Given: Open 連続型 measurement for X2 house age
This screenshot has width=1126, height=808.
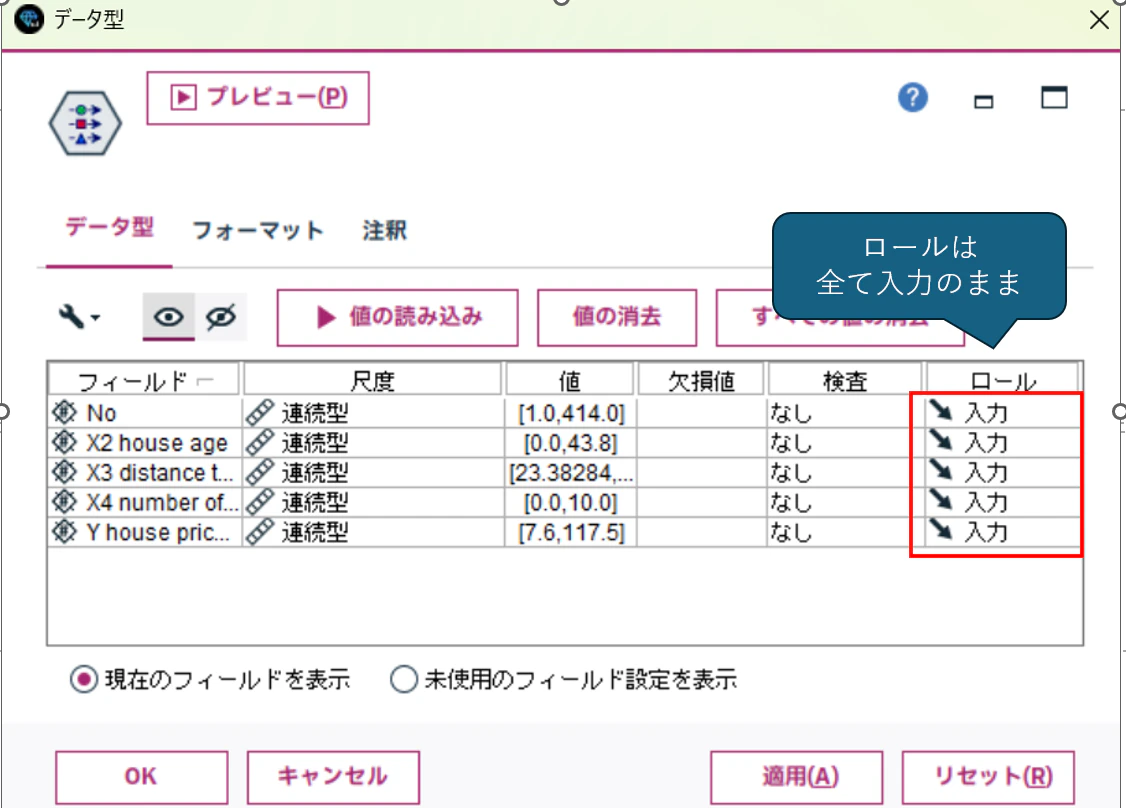Looking at the screenshot, I should (x=373, y=443).
